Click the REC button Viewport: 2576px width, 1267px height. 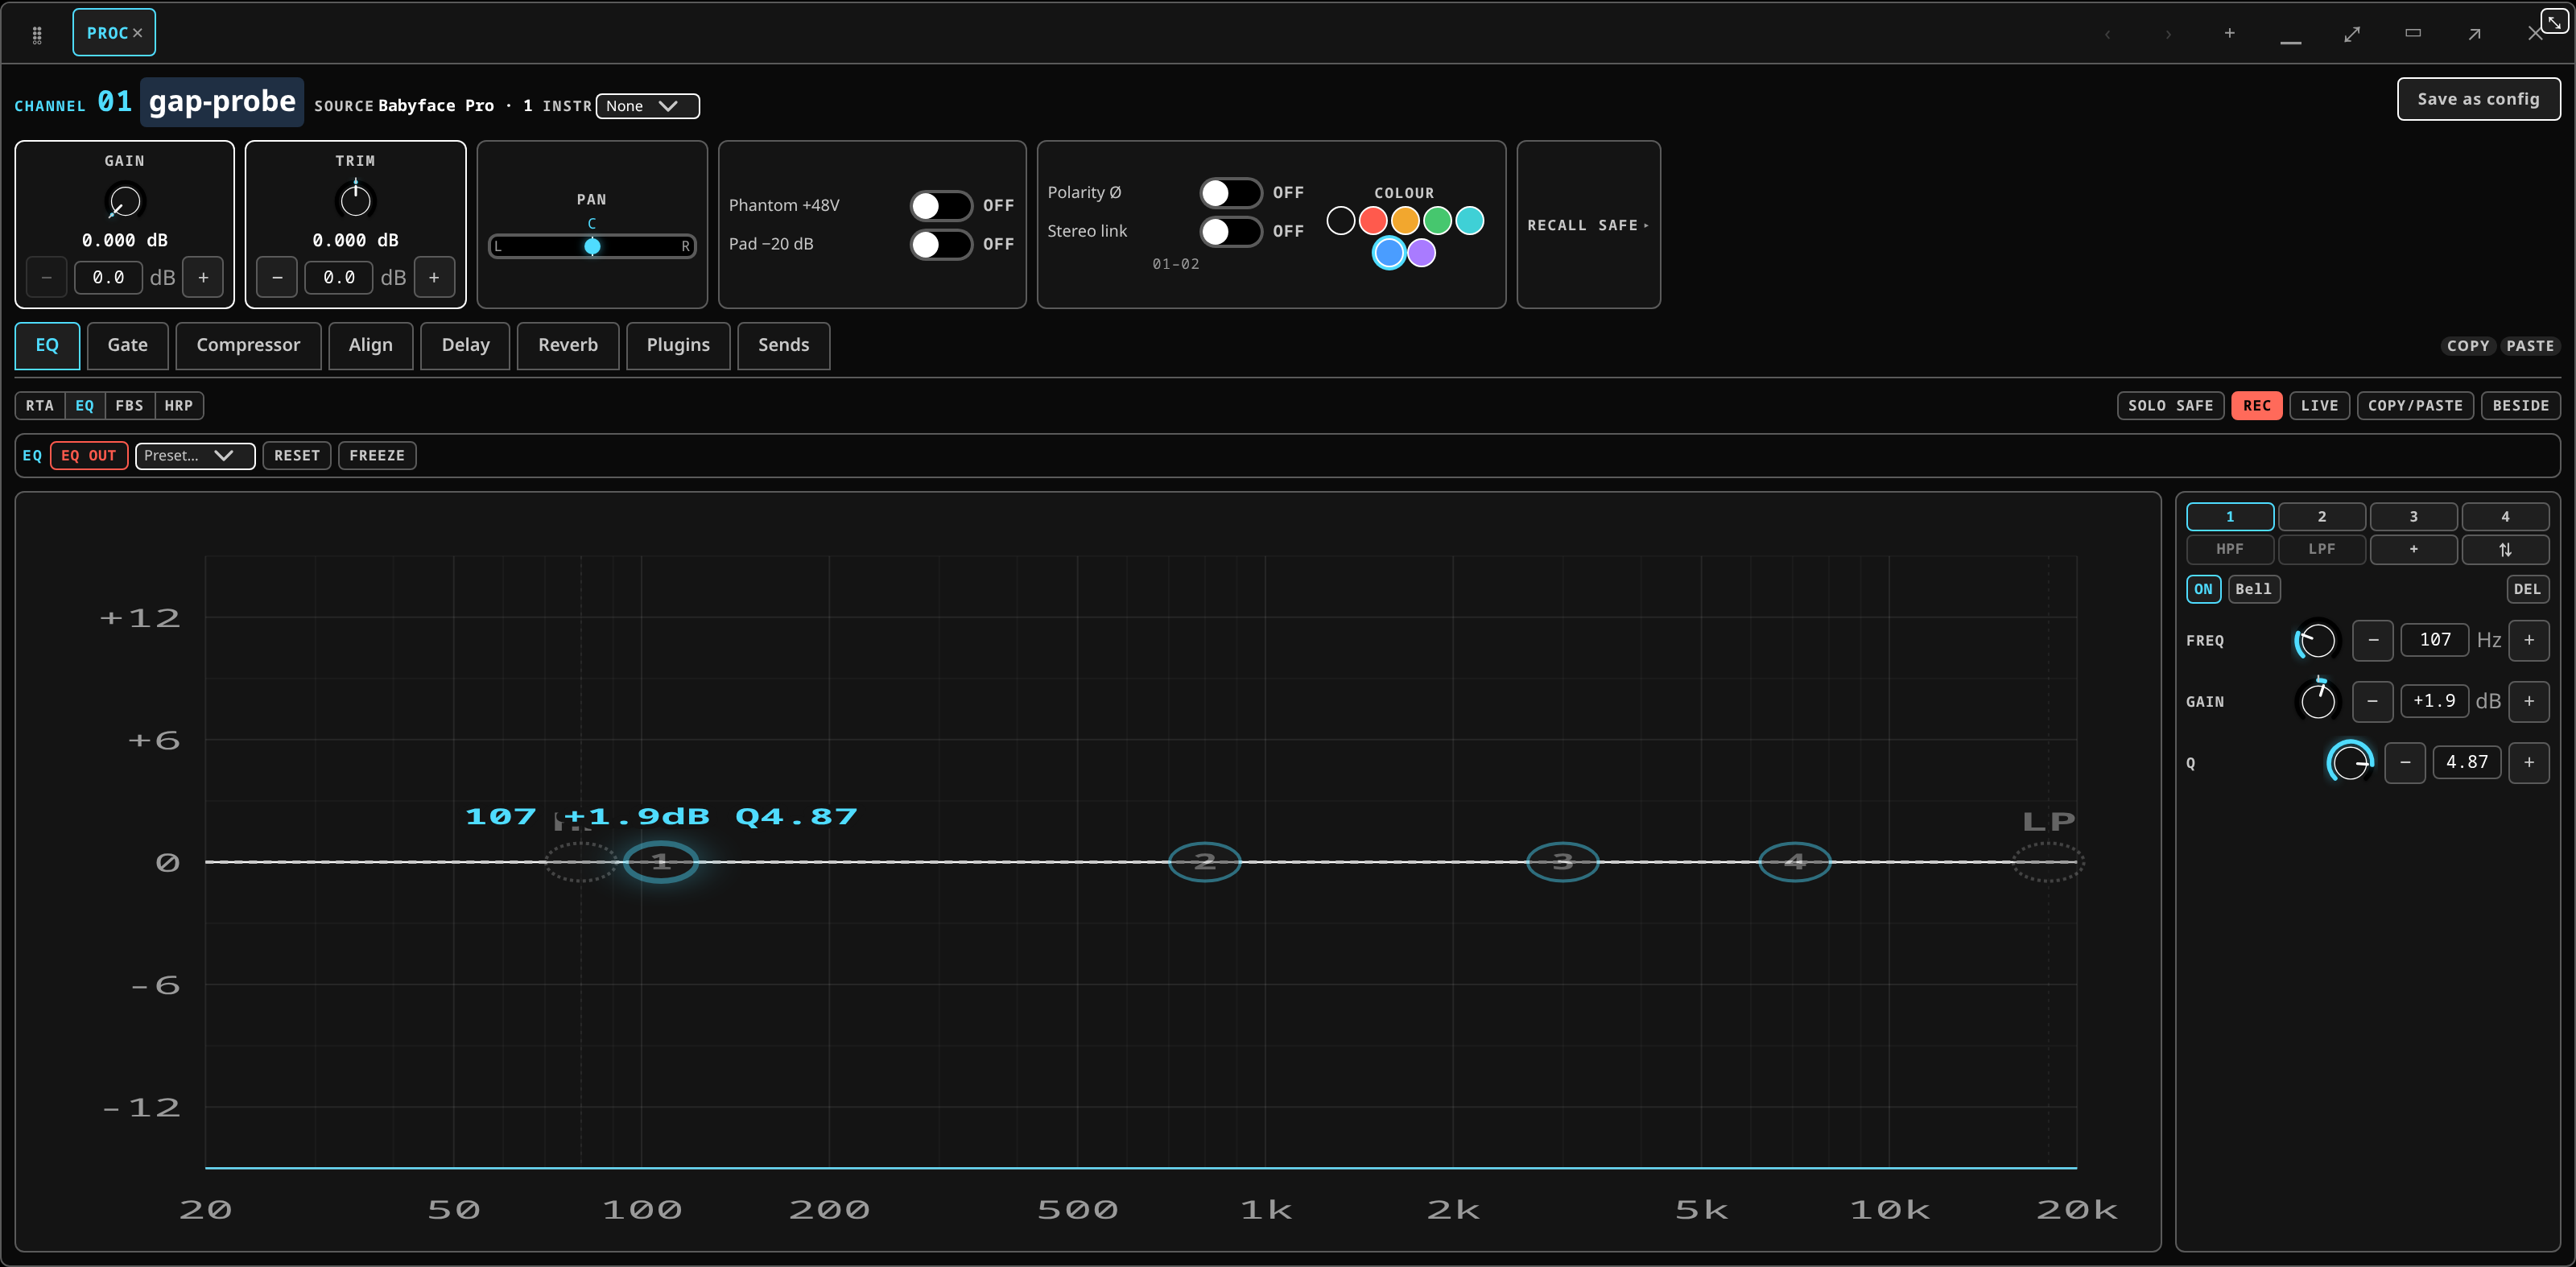coord(2256,406)
